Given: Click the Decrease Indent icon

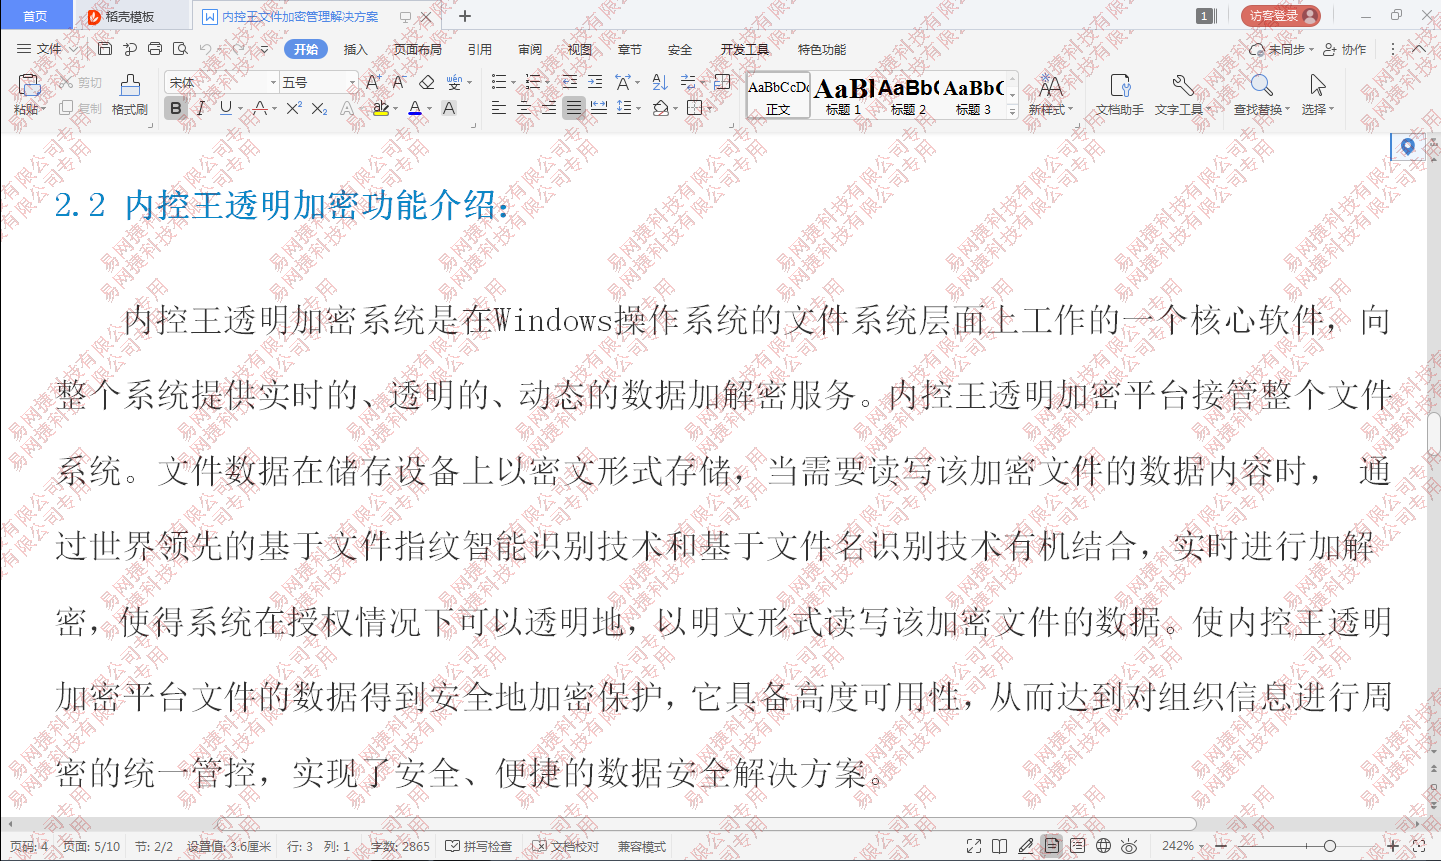Looking at the screenshot, I should [570, 82].
